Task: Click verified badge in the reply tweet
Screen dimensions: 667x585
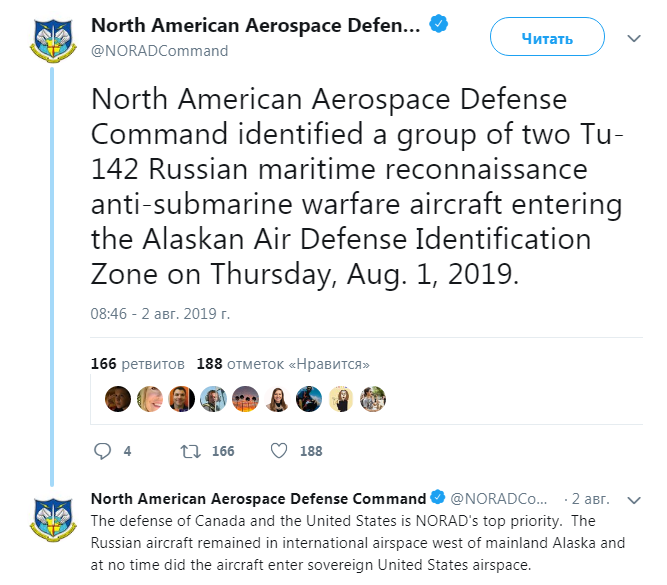Action: tap(437, 497)
